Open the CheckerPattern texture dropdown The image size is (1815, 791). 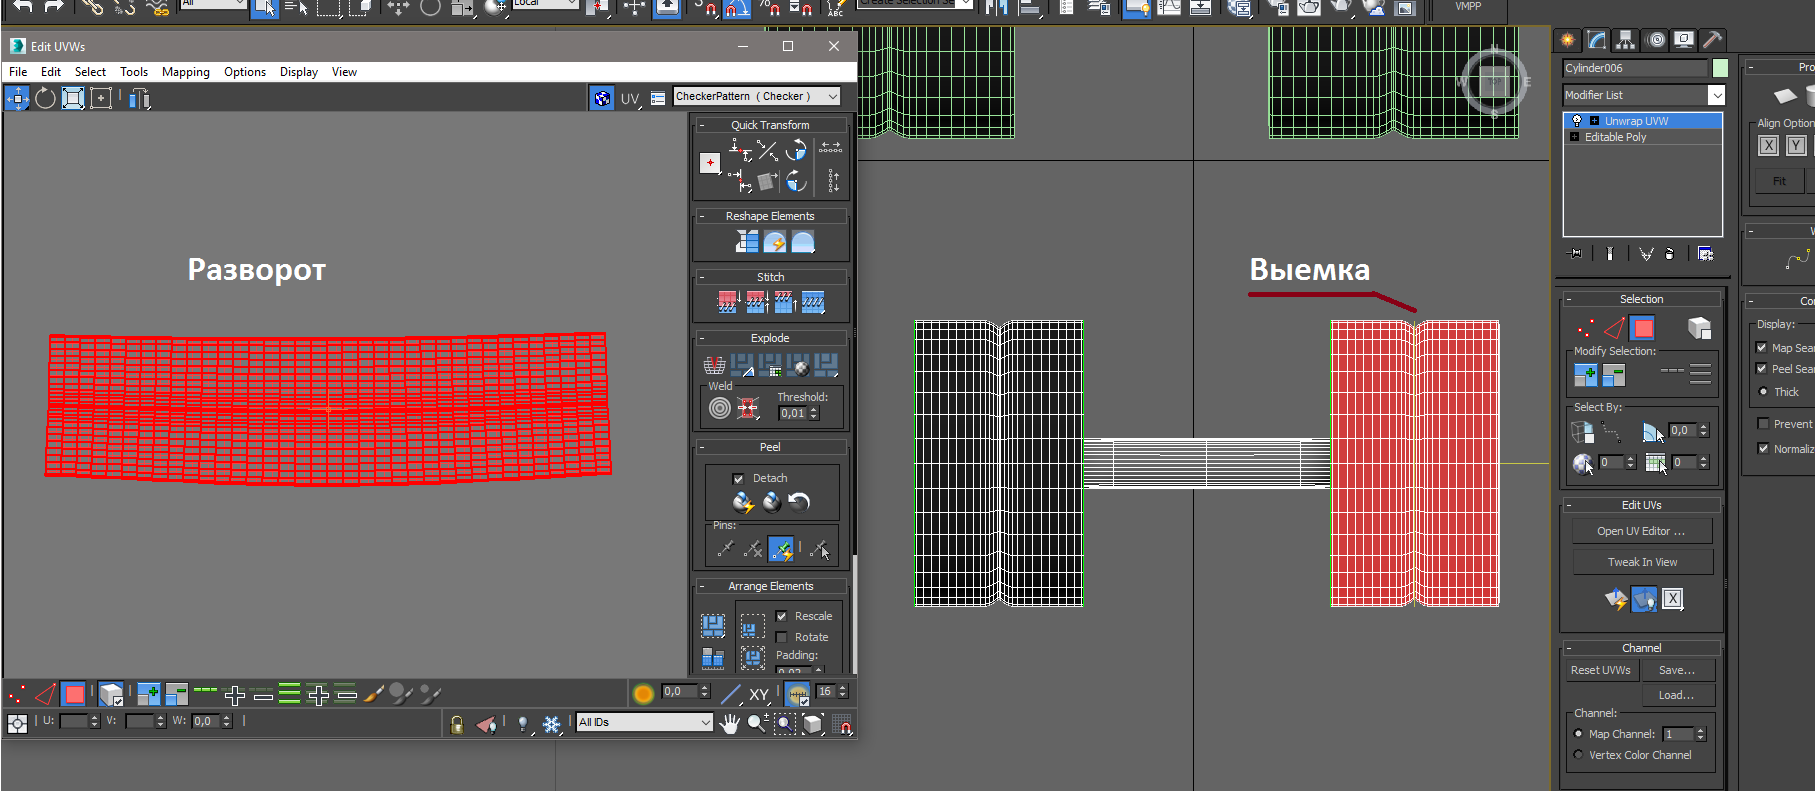(x=756, y=97)
